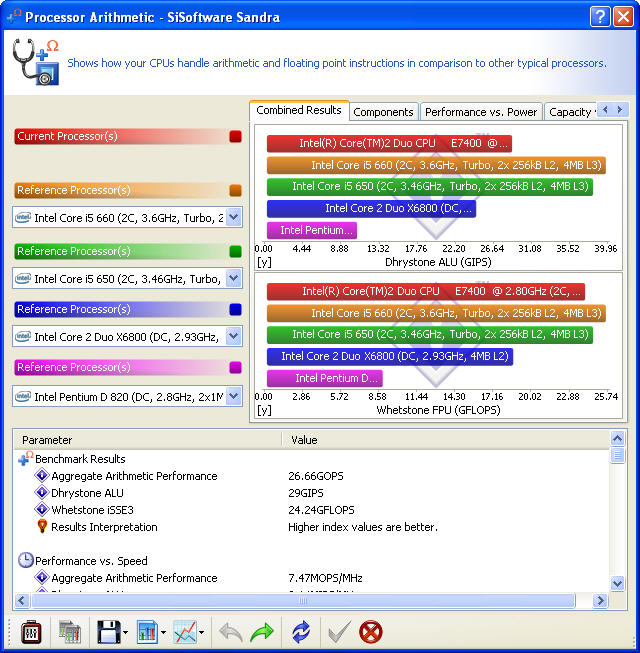Click the red E7400 Dhrystone bar
Image resolution: width=640 pixels, height=653 pixels.
pyautogui.click(x=389, y=143)
